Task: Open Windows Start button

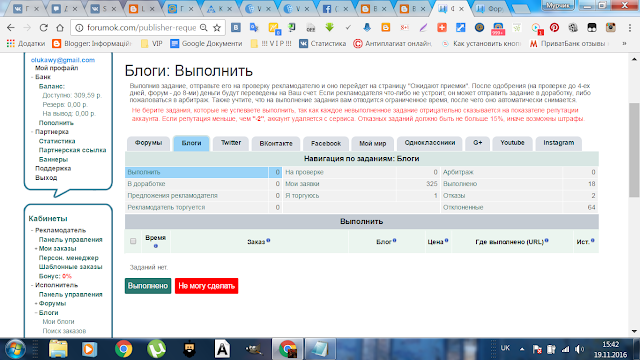Action: [x=16, y=349]
